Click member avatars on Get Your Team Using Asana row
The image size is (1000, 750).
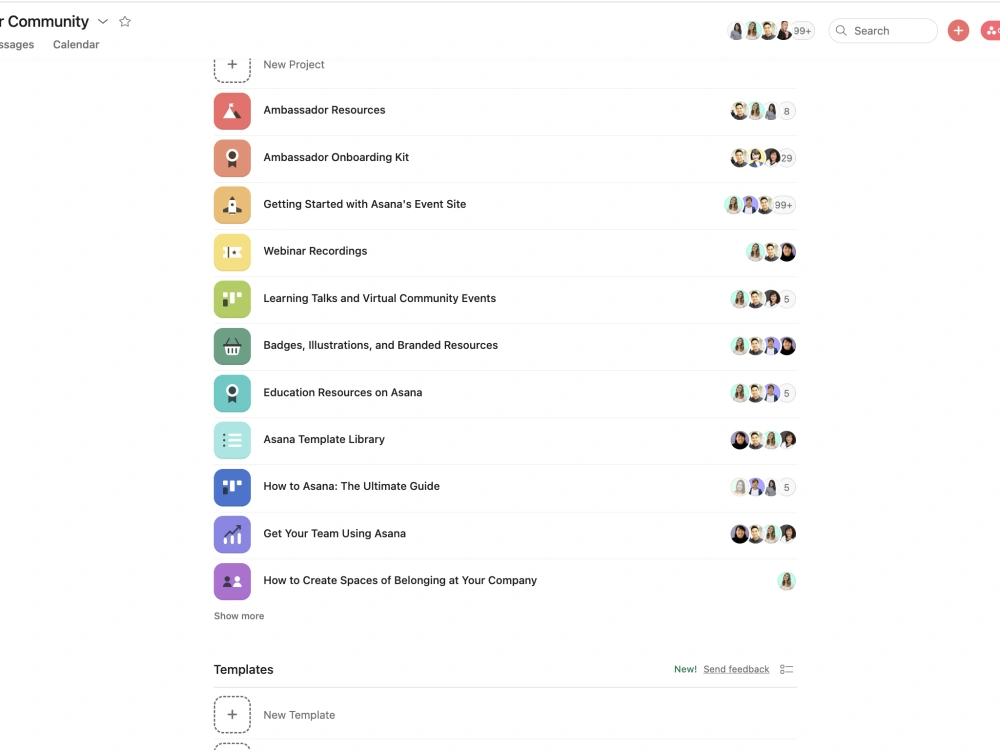pos(763,534)
